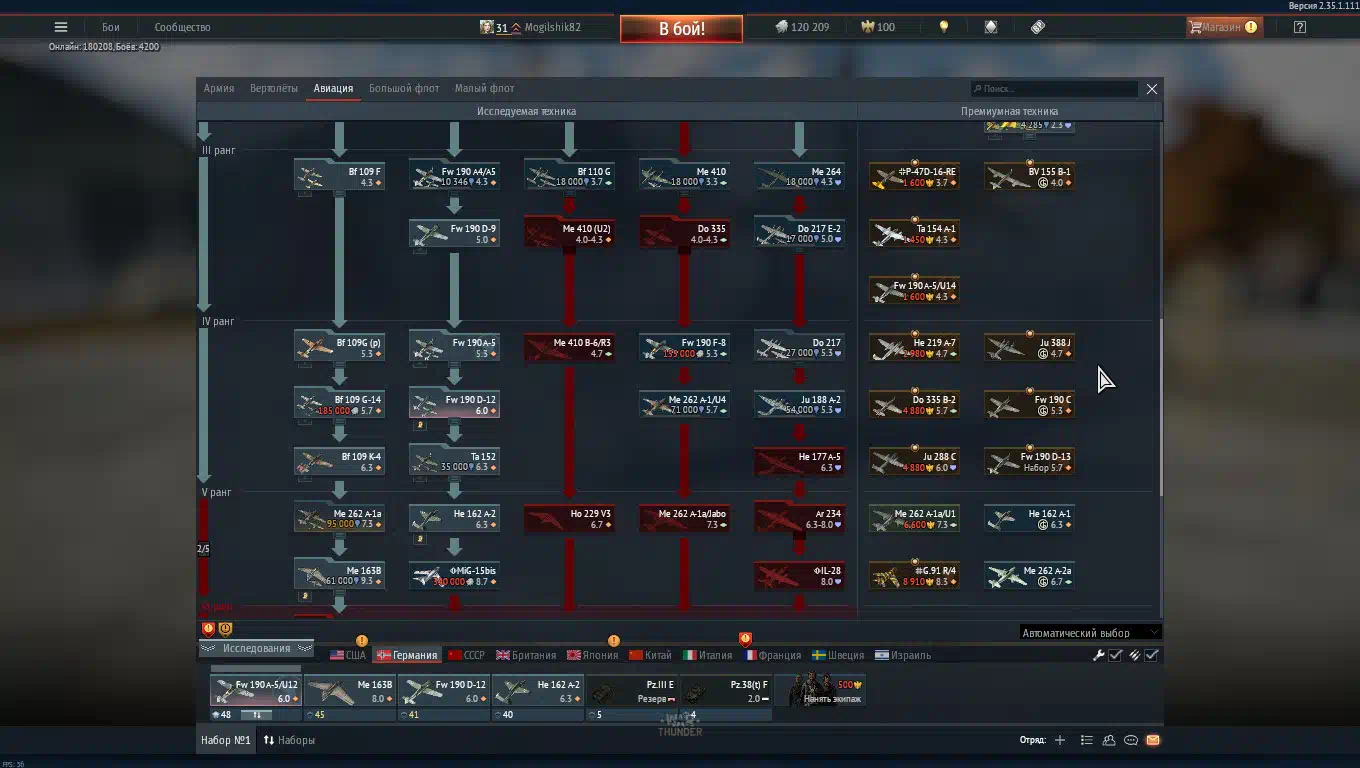Select Ho 229 V3 locked aircraft

click(x=569, y=518)
